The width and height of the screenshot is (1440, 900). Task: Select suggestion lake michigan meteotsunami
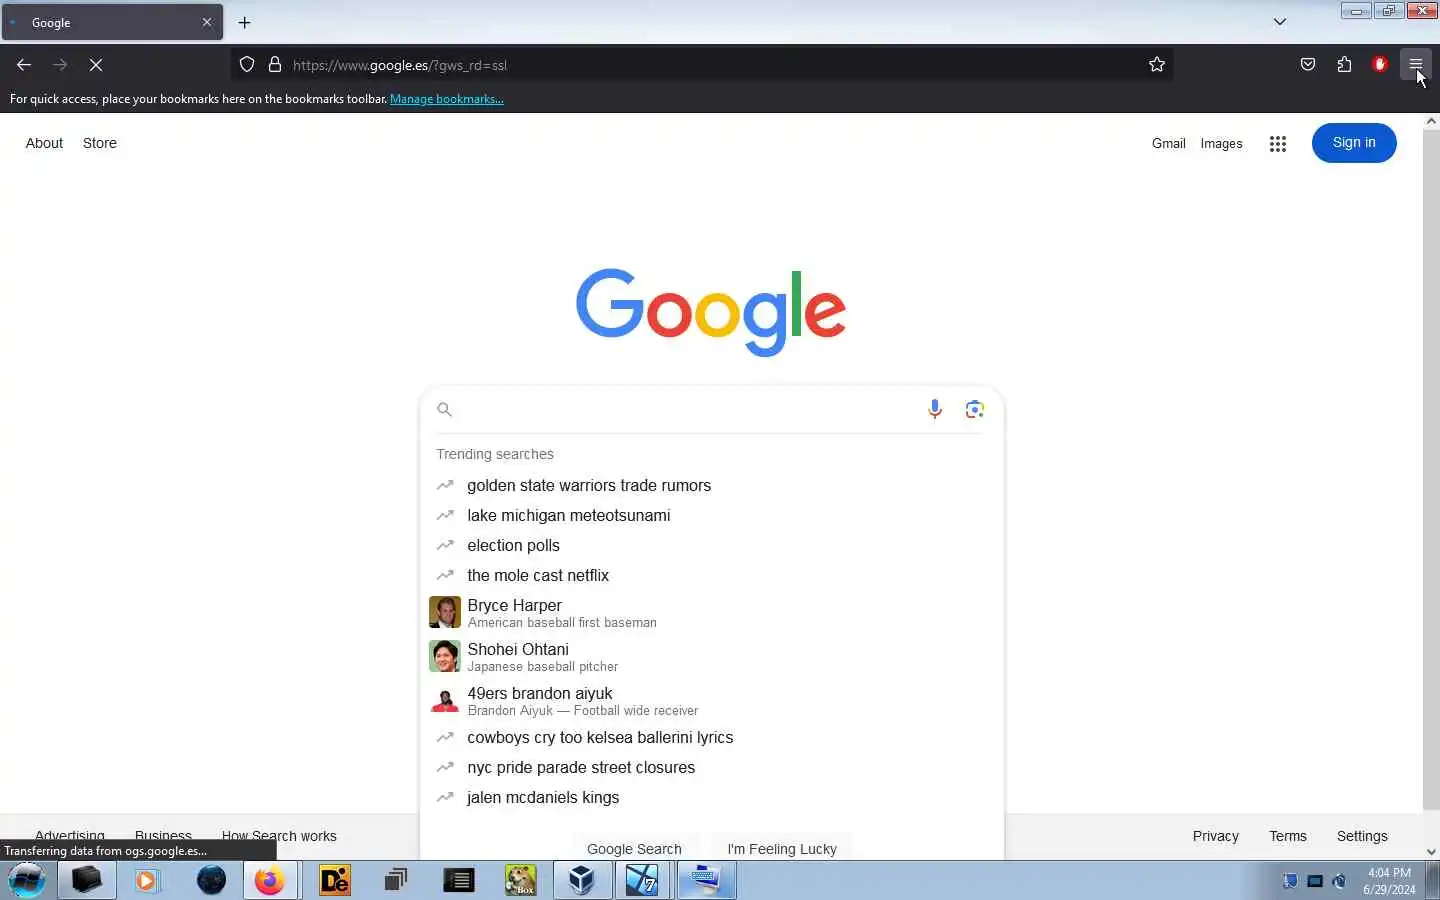711,515
